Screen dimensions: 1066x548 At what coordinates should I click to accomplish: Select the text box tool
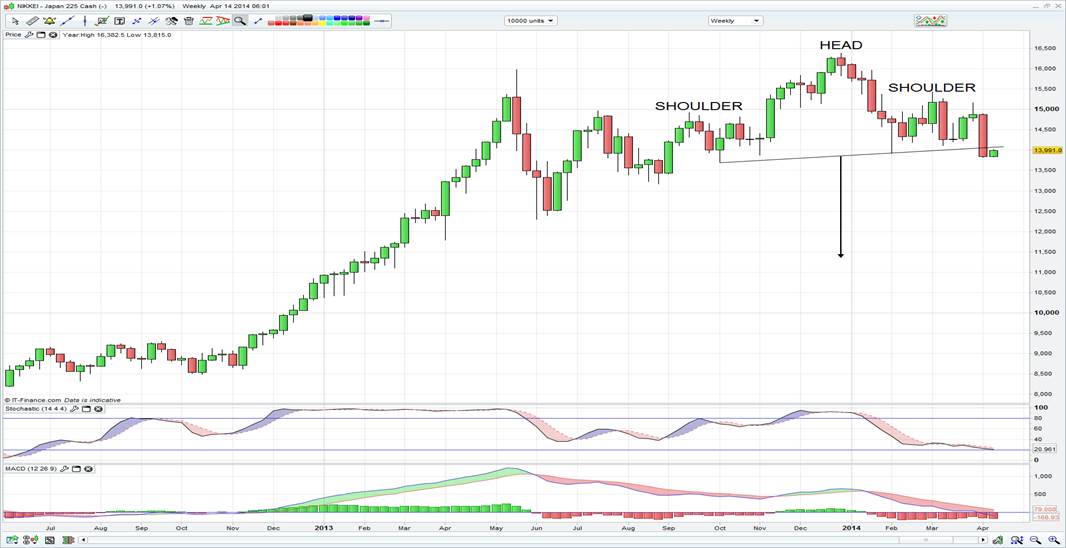point(119,21)
